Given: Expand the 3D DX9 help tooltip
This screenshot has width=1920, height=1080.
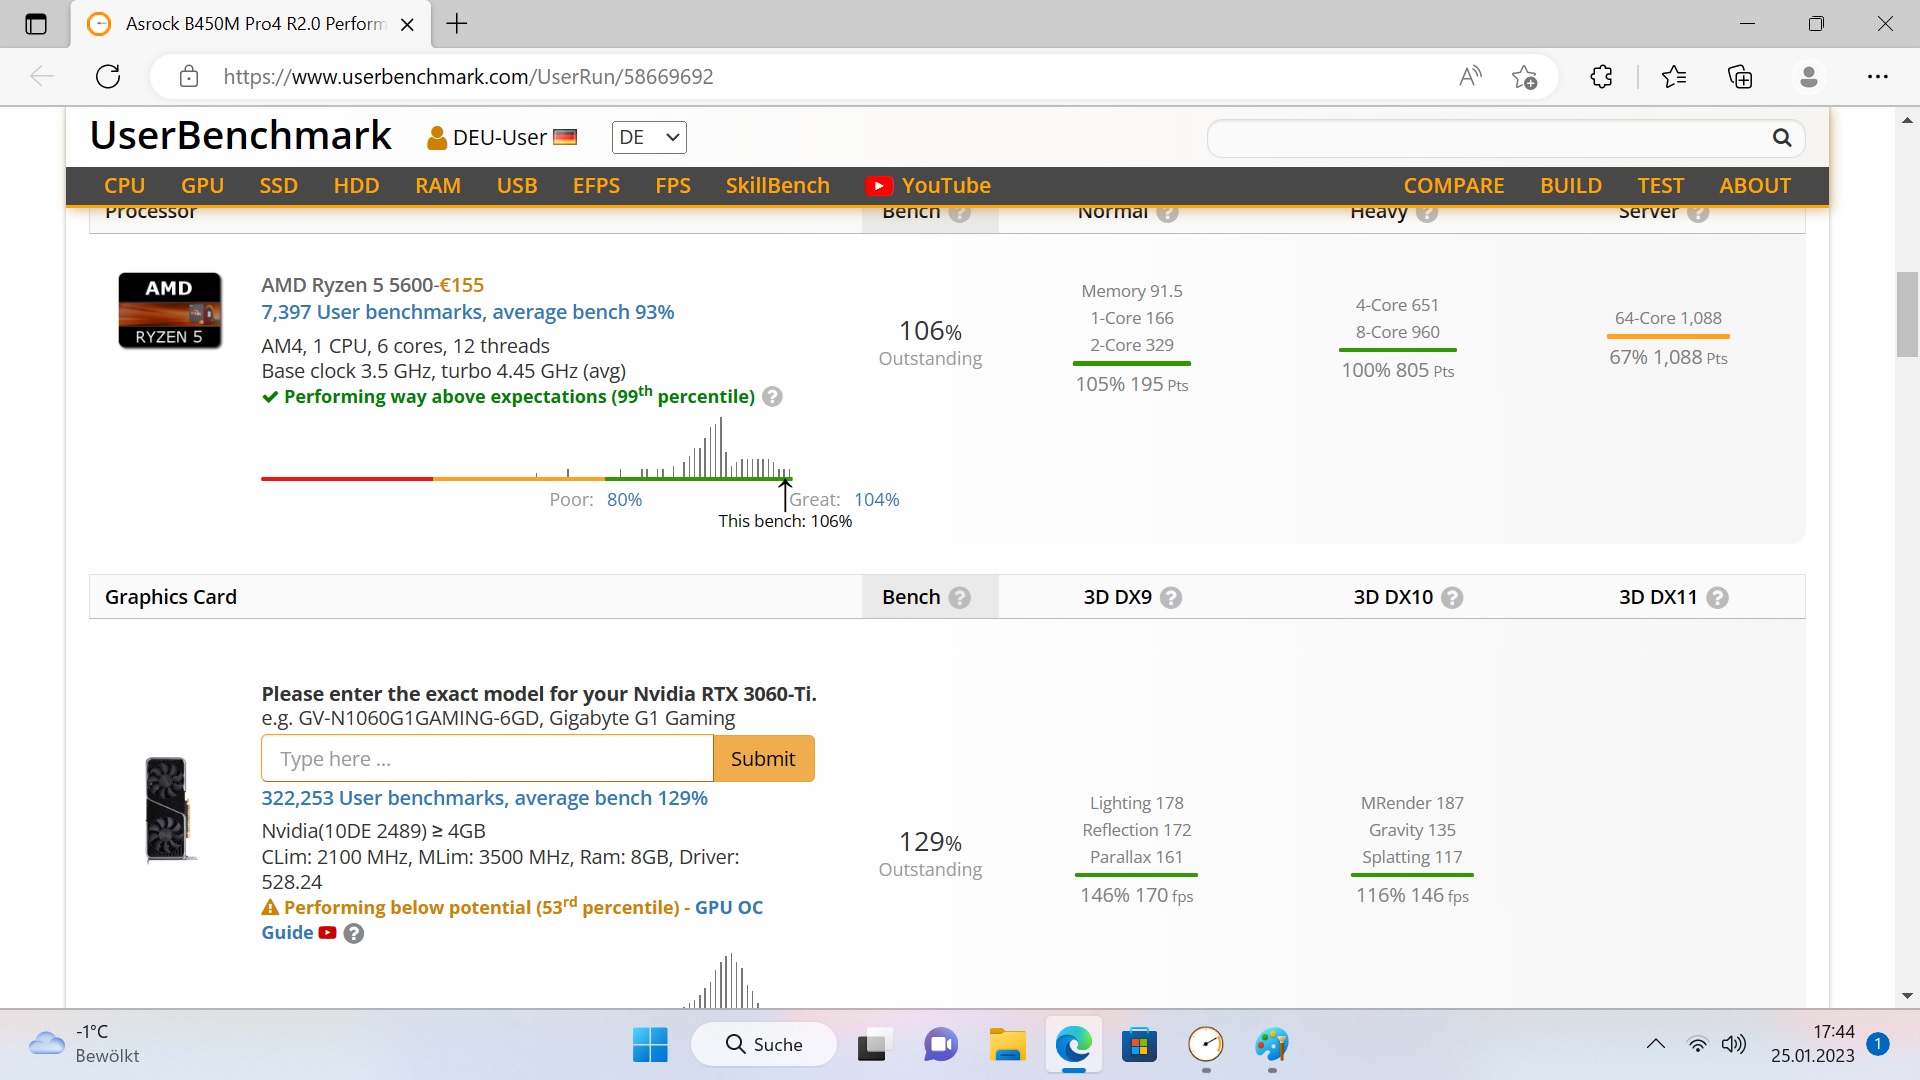Looking at the screenshot, I should pyautogui.click(x=1170, y=596).
